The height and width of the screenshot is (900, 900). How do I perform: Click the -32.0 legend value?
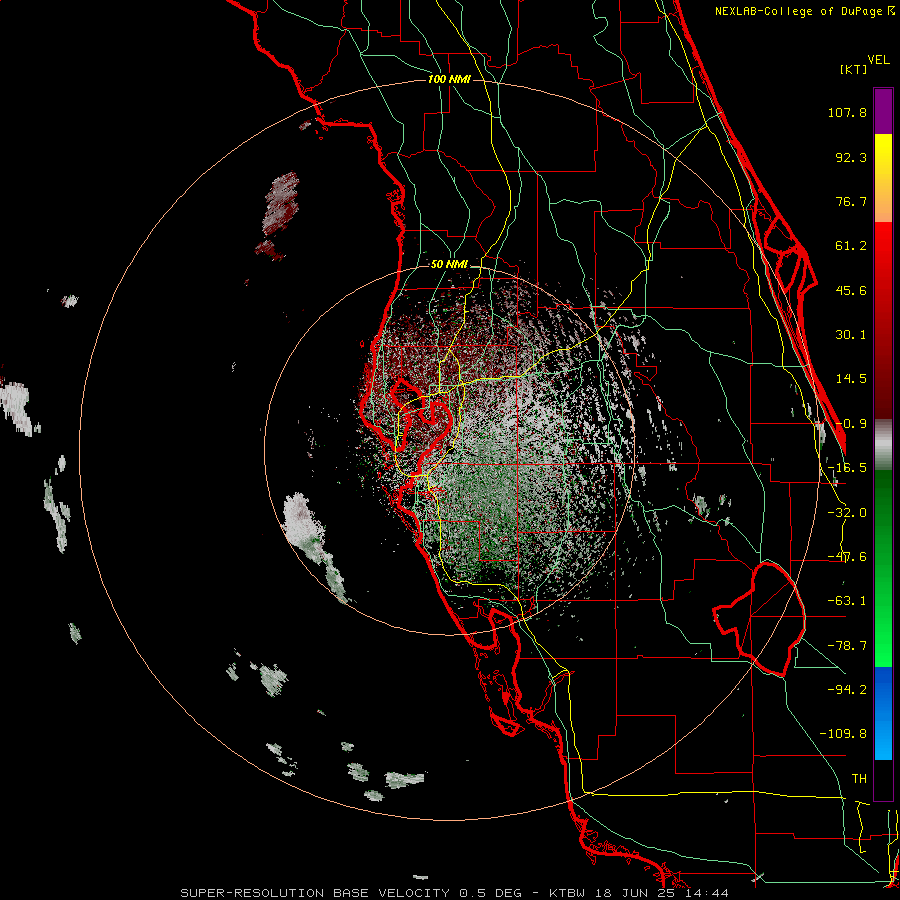(x=847, y=513)
